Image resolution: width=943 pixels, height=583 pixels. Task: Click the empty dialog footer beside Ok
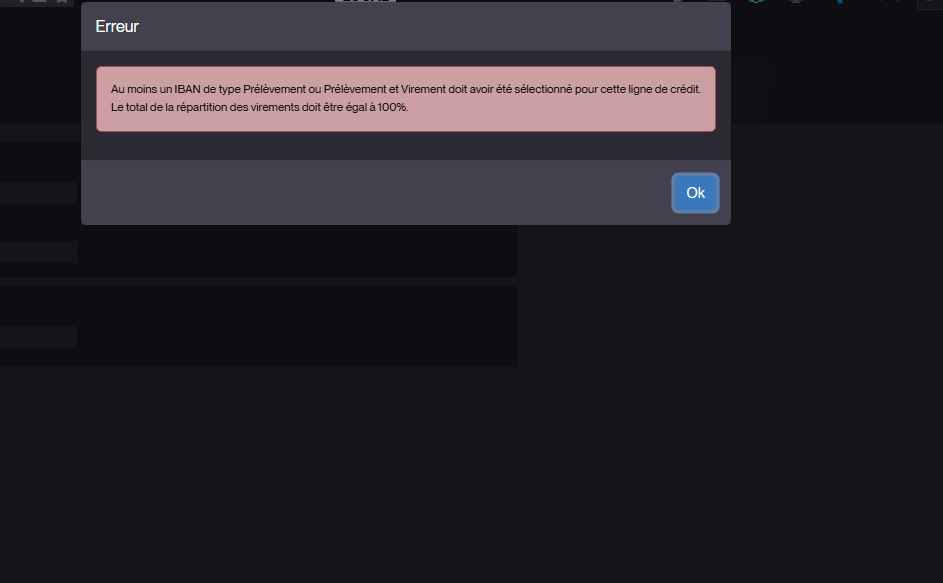376,193
